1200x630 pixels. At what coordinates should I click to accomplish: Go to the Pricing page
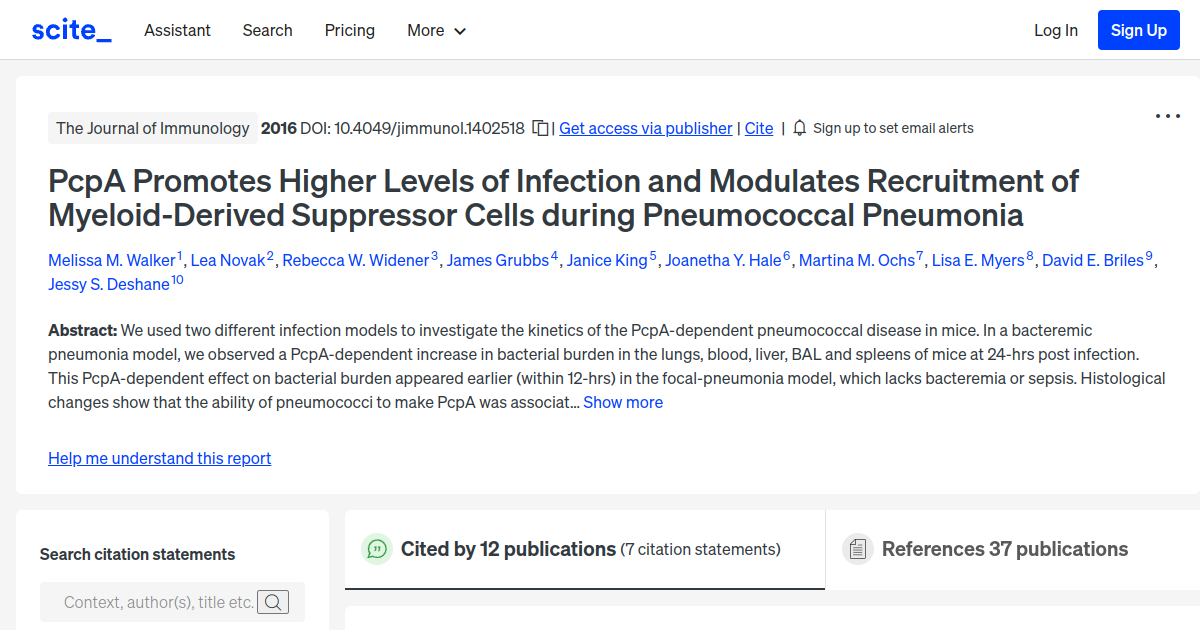(x=349, y=30)
